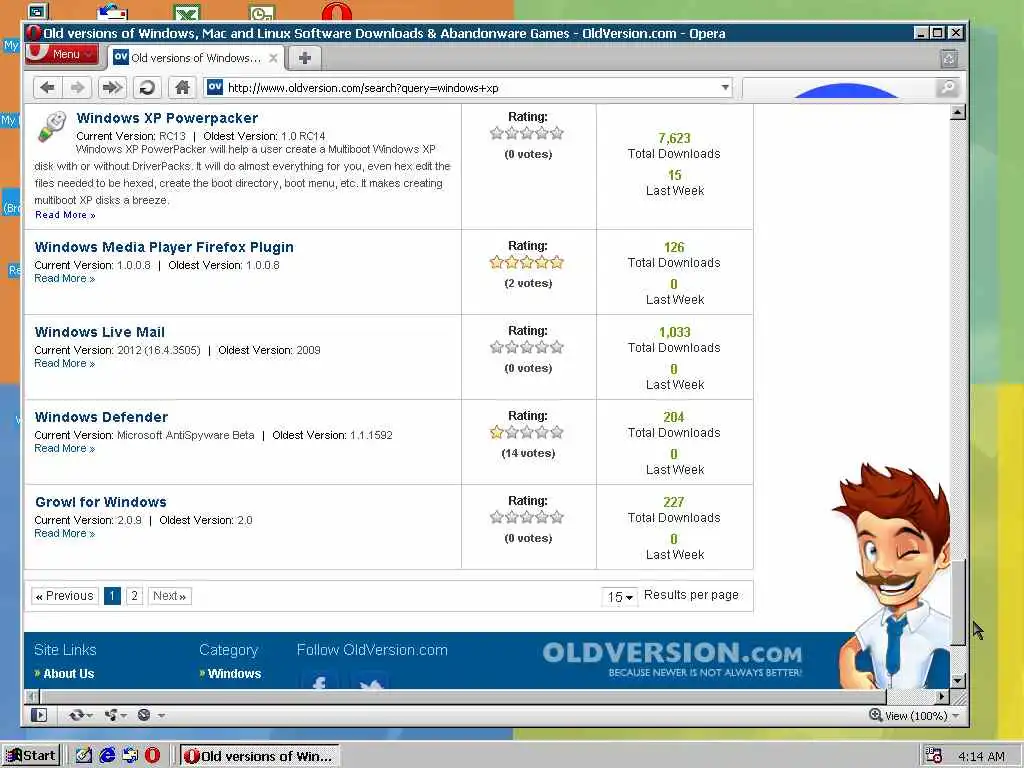This screenshot has width=1024, height=768.
Task: Expand the Opera Turbo dropdown arrow
Action: (x=161, y=716)
